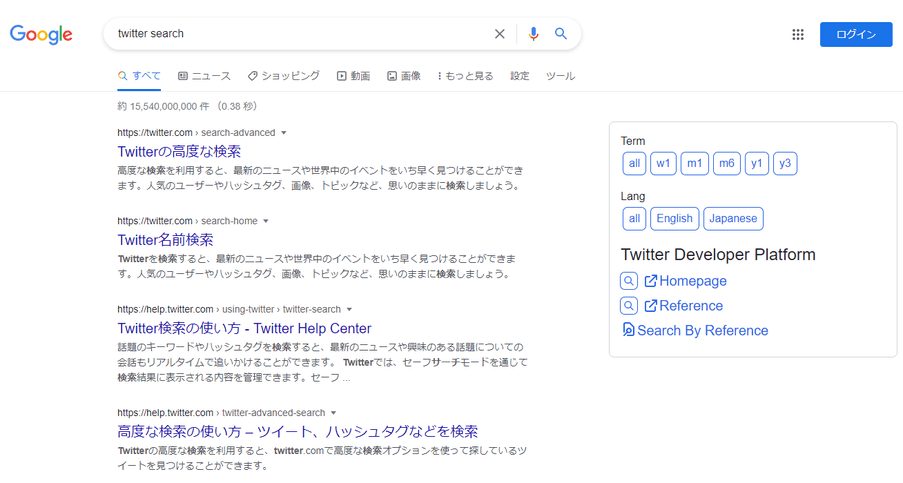
Task: Click the ログイン button
Action: click(x=856, y=35)
